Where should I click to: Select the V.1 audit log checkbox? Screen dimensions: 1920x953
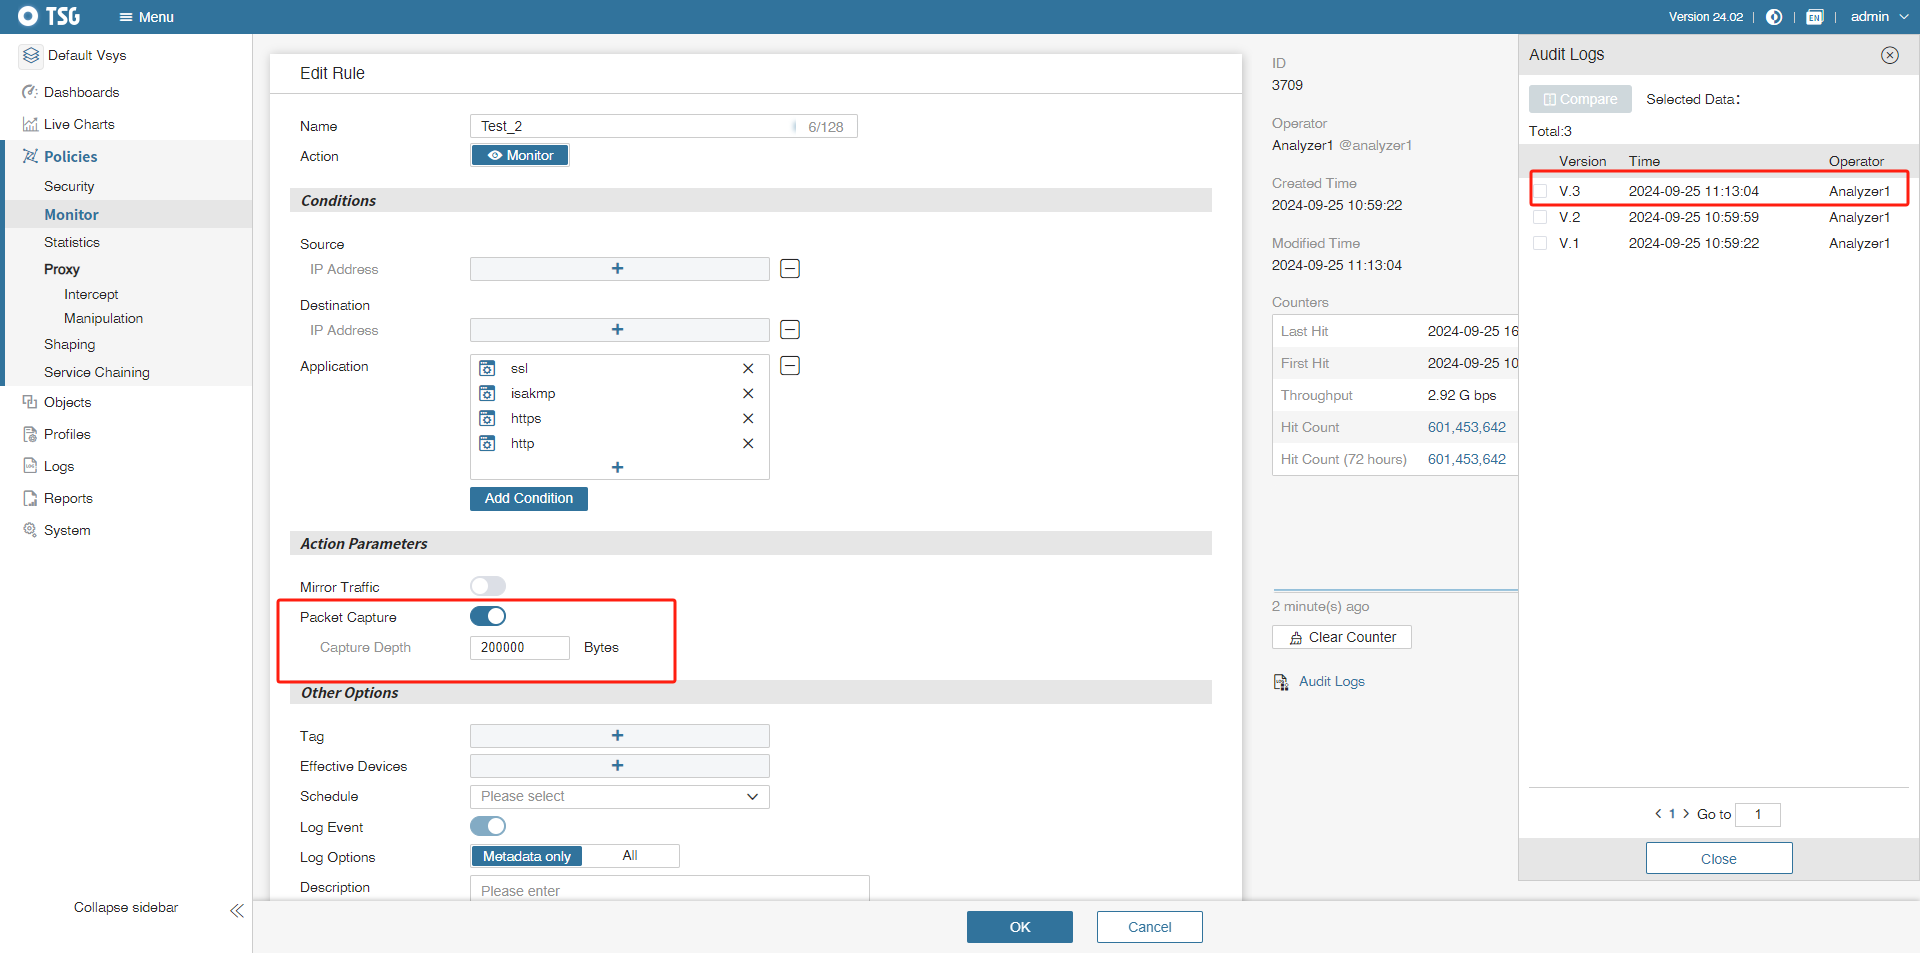1541,243
